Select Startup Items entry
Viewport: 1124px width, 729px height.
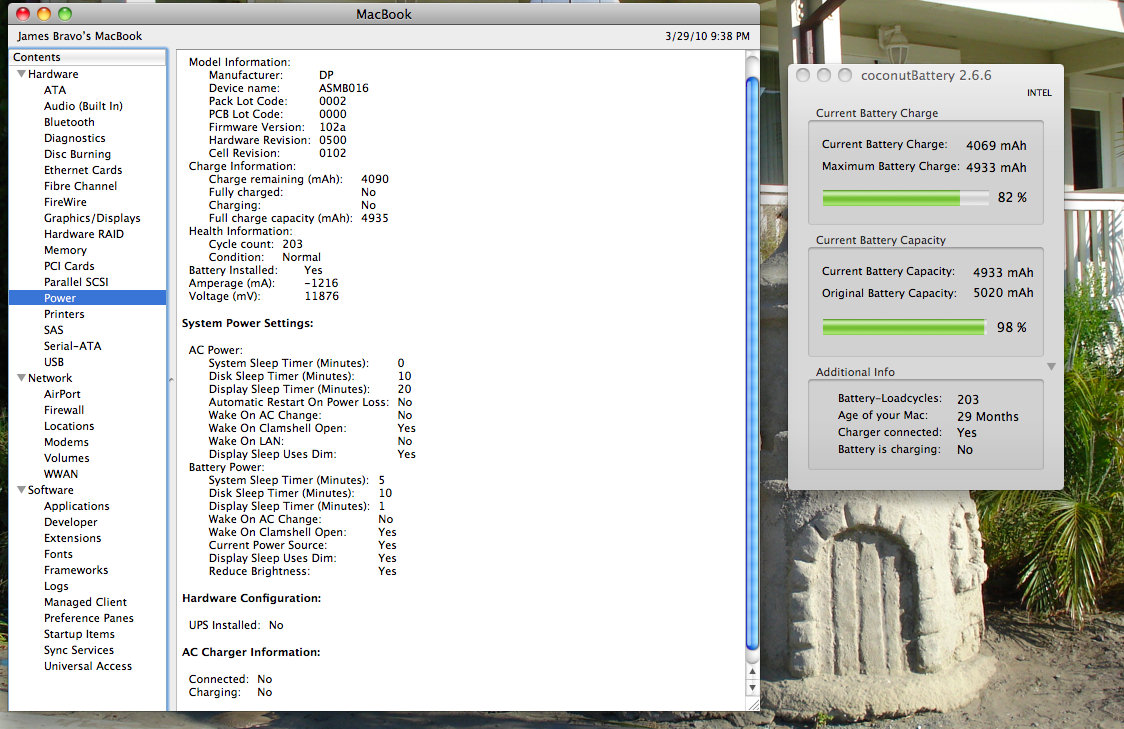point(79,634)
